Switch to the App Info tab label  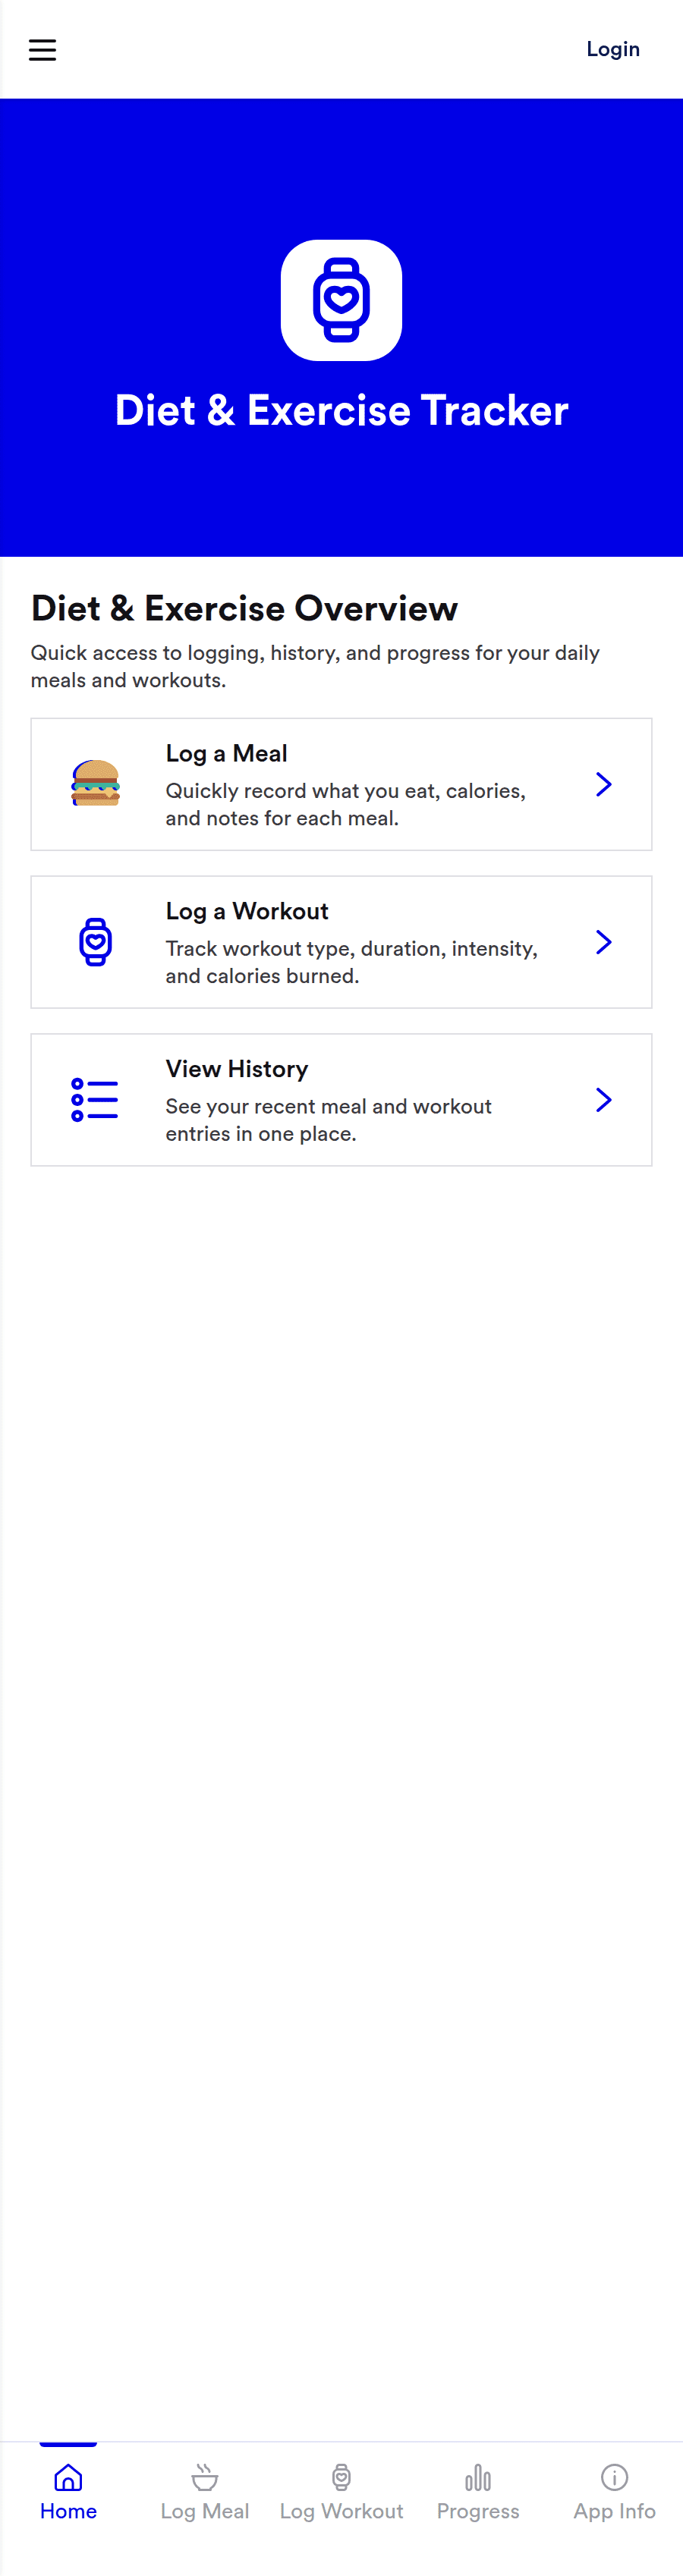[614, 2511]
